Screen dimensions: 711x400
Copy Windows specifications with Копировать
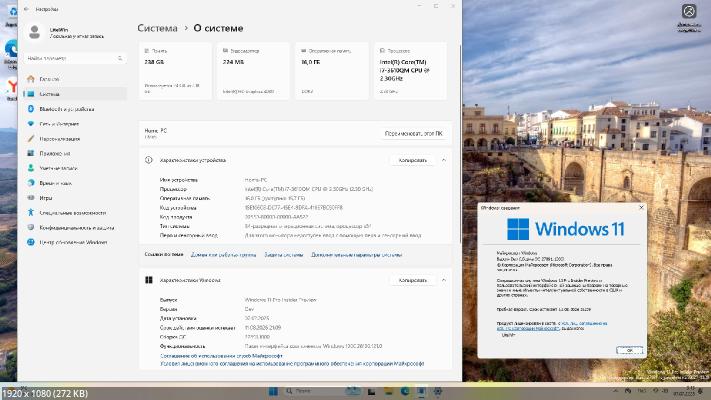412,280
